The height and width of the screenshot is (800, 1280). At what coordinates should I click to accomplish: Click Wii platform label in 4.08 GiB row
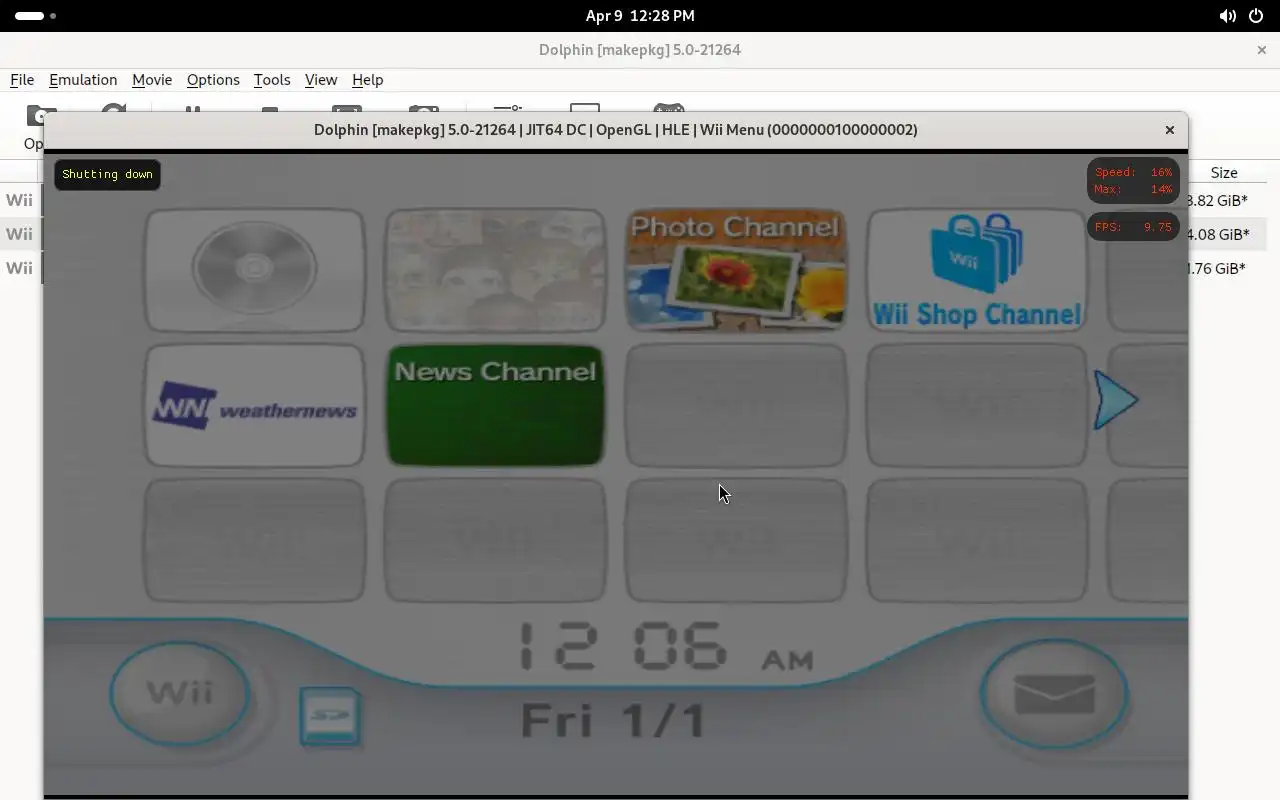click(x=19, y=234)
